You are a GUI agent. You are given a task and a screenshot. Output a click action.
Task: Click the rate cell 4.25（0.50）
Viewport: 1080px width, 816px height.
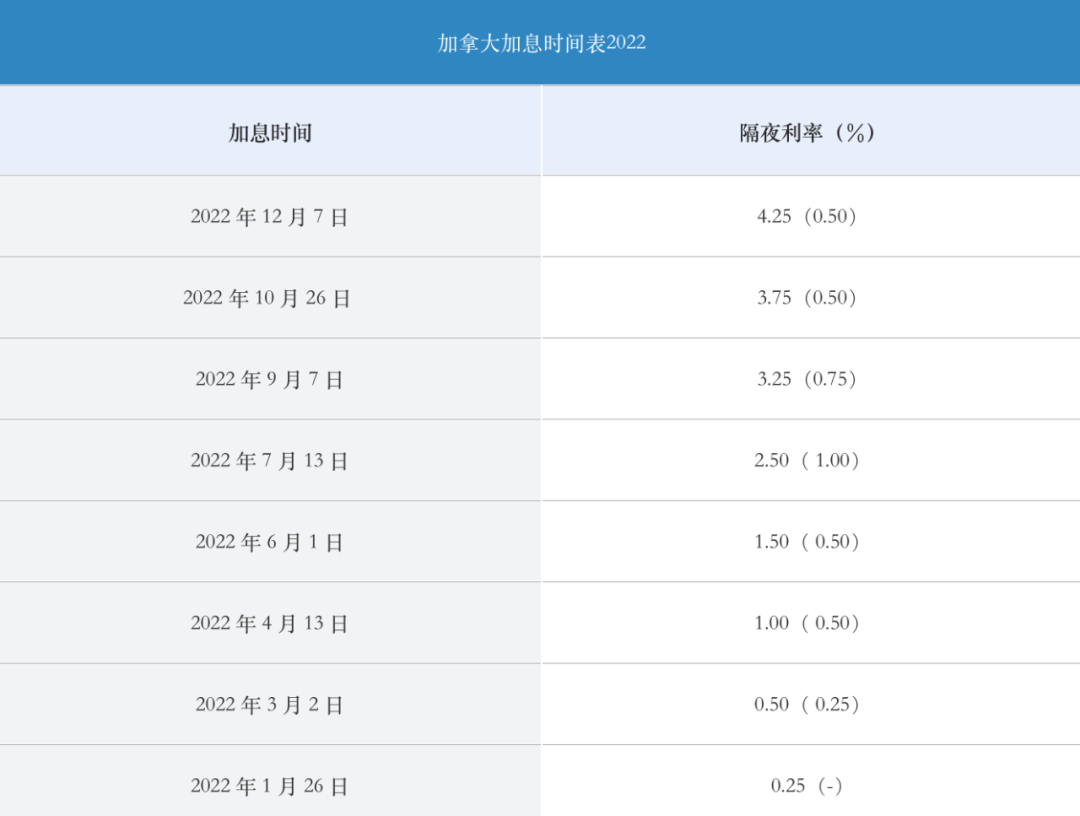click(807, 216)
